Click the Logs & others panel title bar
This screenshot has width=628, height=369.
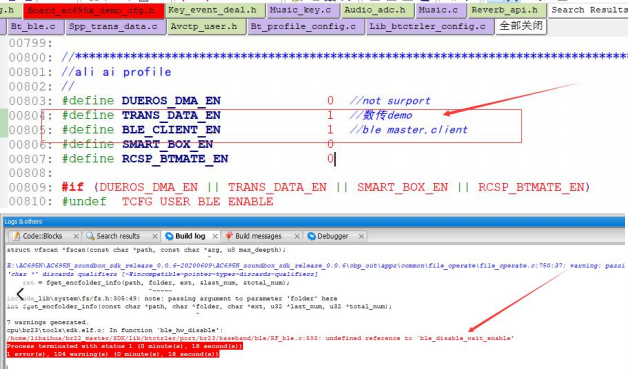(x=314, y=222)
